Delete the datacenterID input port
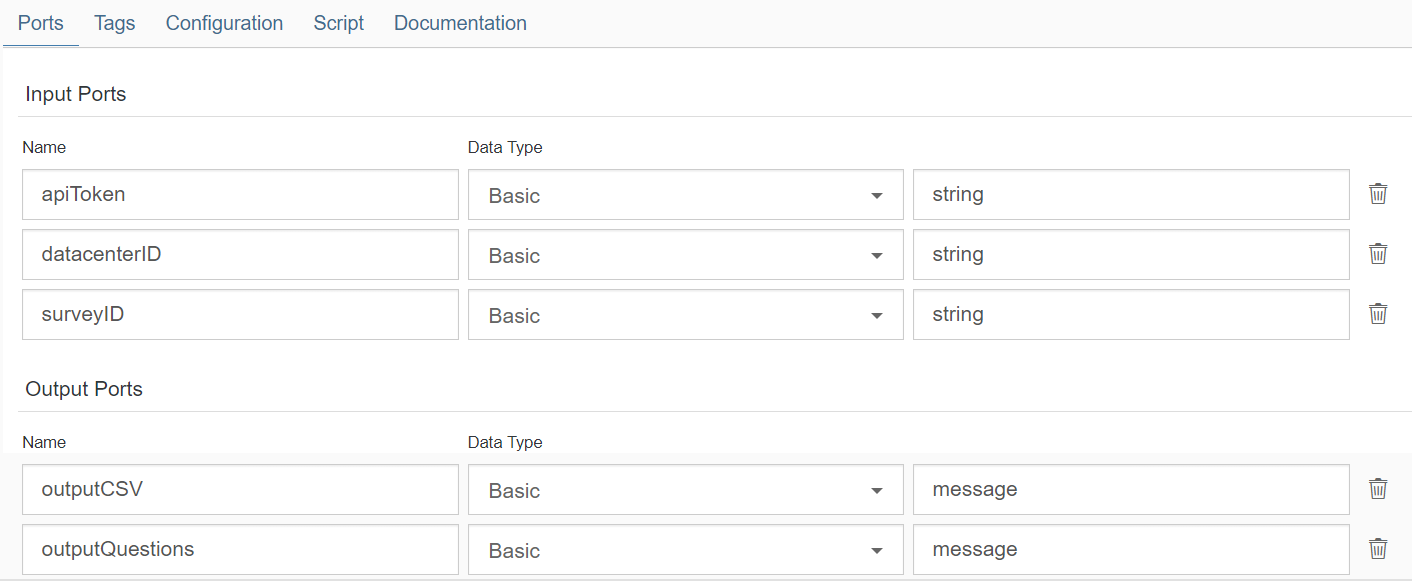 pos(1378,254)
